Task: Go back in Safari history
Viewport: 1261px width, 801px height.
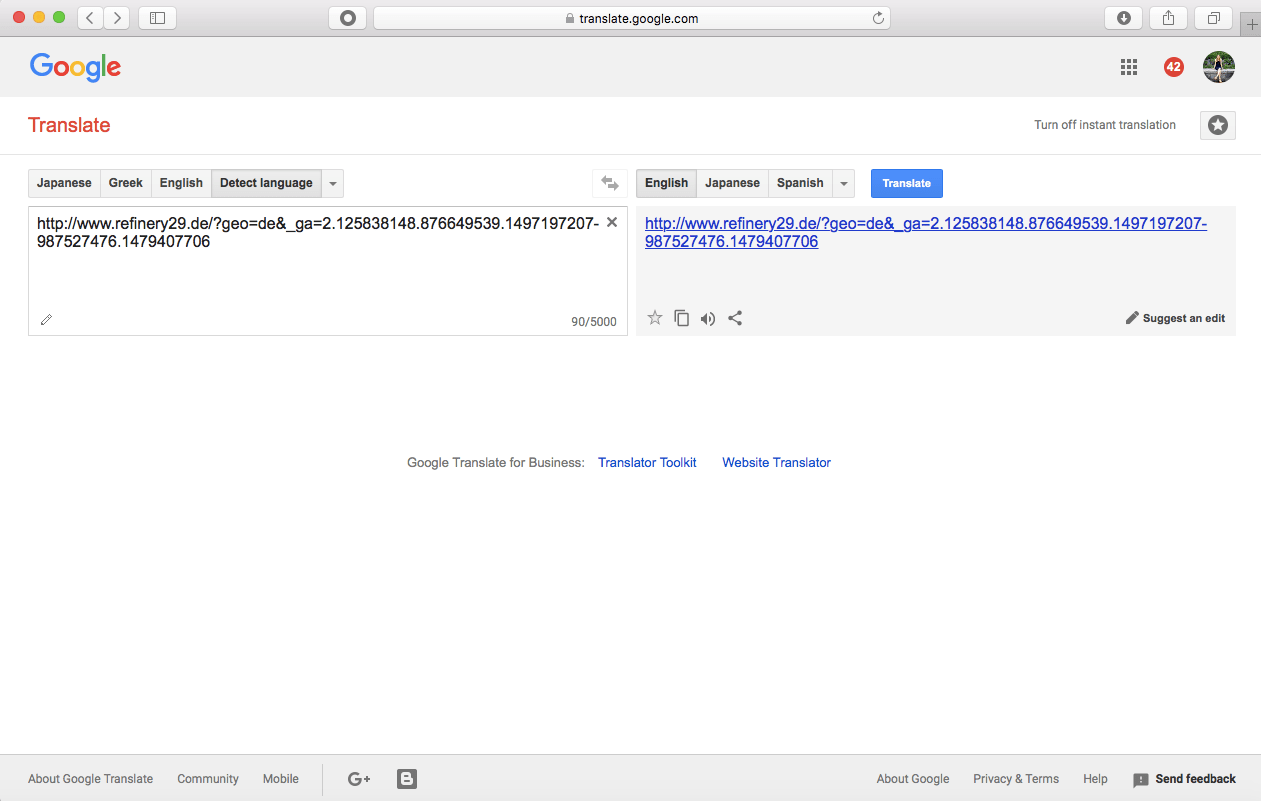Action: [89, 18]
